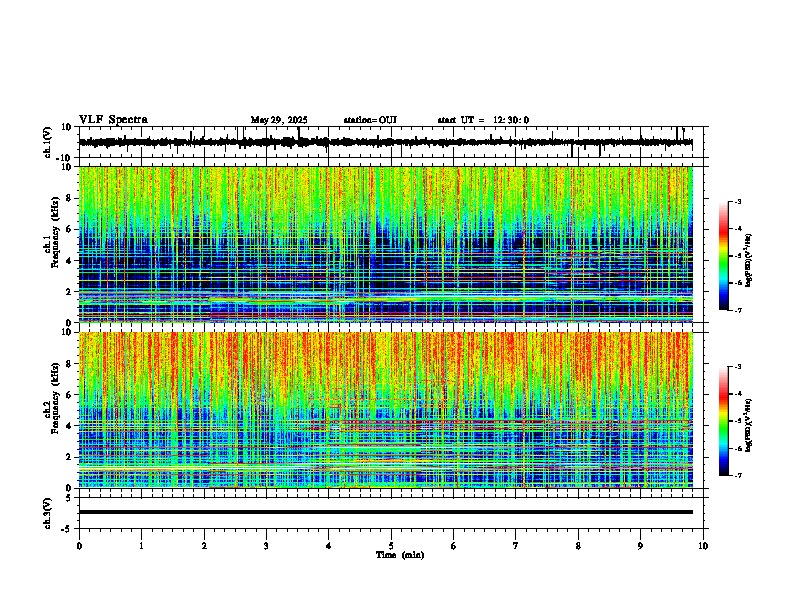Click the "-7" value on ch.1 color bar

pyautogui.click(x=737, y=310)
